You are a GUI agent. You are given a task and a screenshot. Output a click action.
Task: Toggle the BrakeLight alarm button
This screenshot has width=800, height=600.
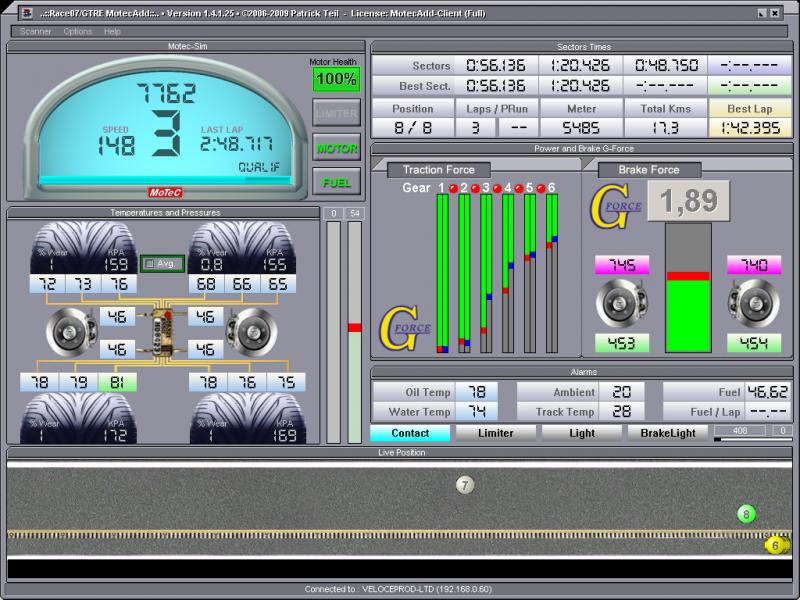click(x=667, y=433)
